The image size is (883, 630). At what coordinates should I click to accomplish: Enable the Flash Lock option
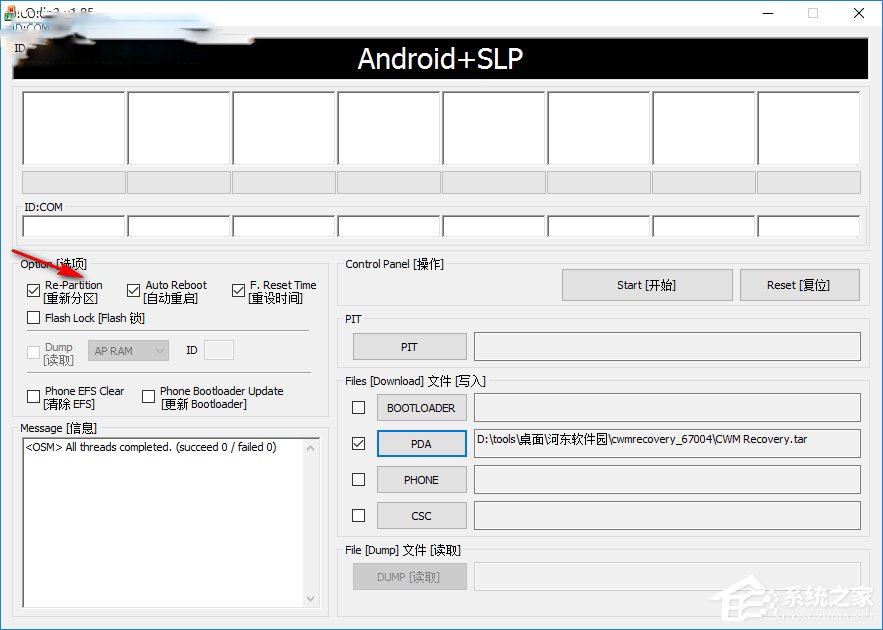point(33,318)
